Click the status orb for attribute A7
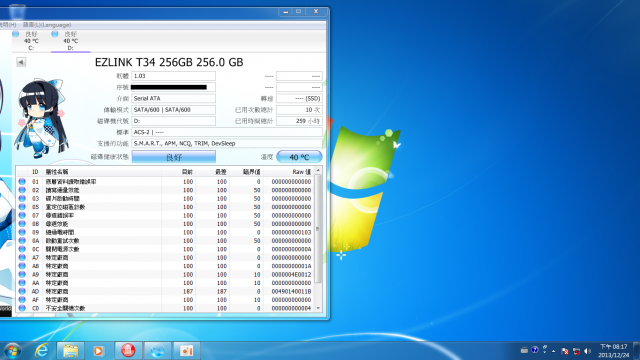The image size is (640, 360). (x=22, y=258)
